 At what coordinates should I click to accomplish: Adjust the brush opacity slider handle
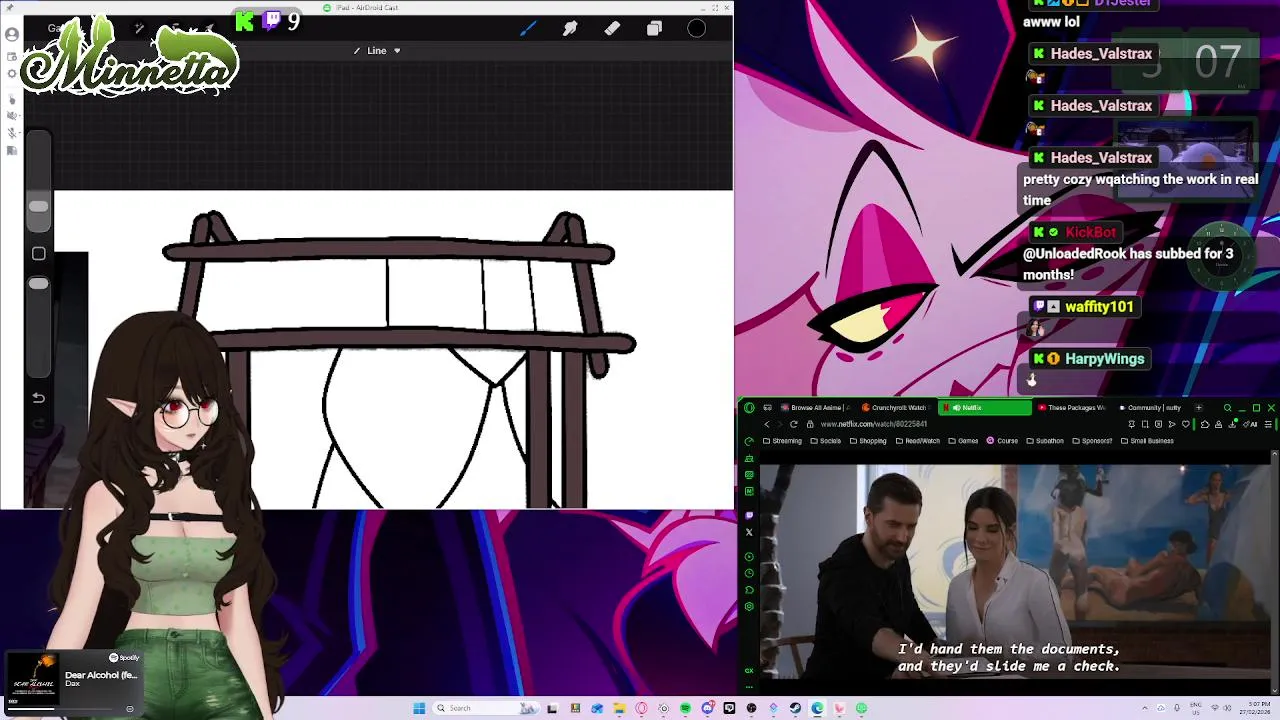pyautogui.click(x=38, y=284)
